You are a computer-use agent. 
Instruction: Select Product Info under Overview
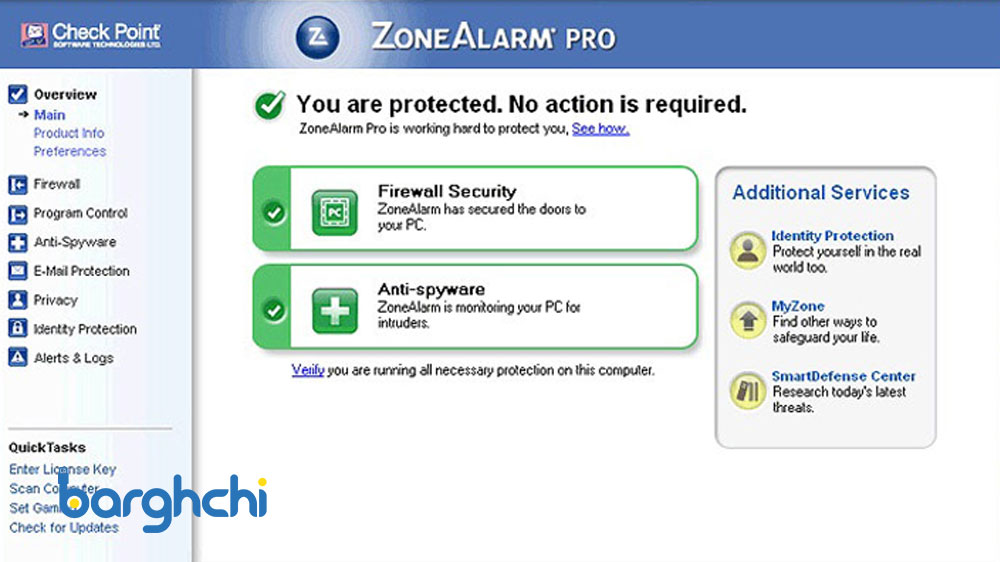69,133
